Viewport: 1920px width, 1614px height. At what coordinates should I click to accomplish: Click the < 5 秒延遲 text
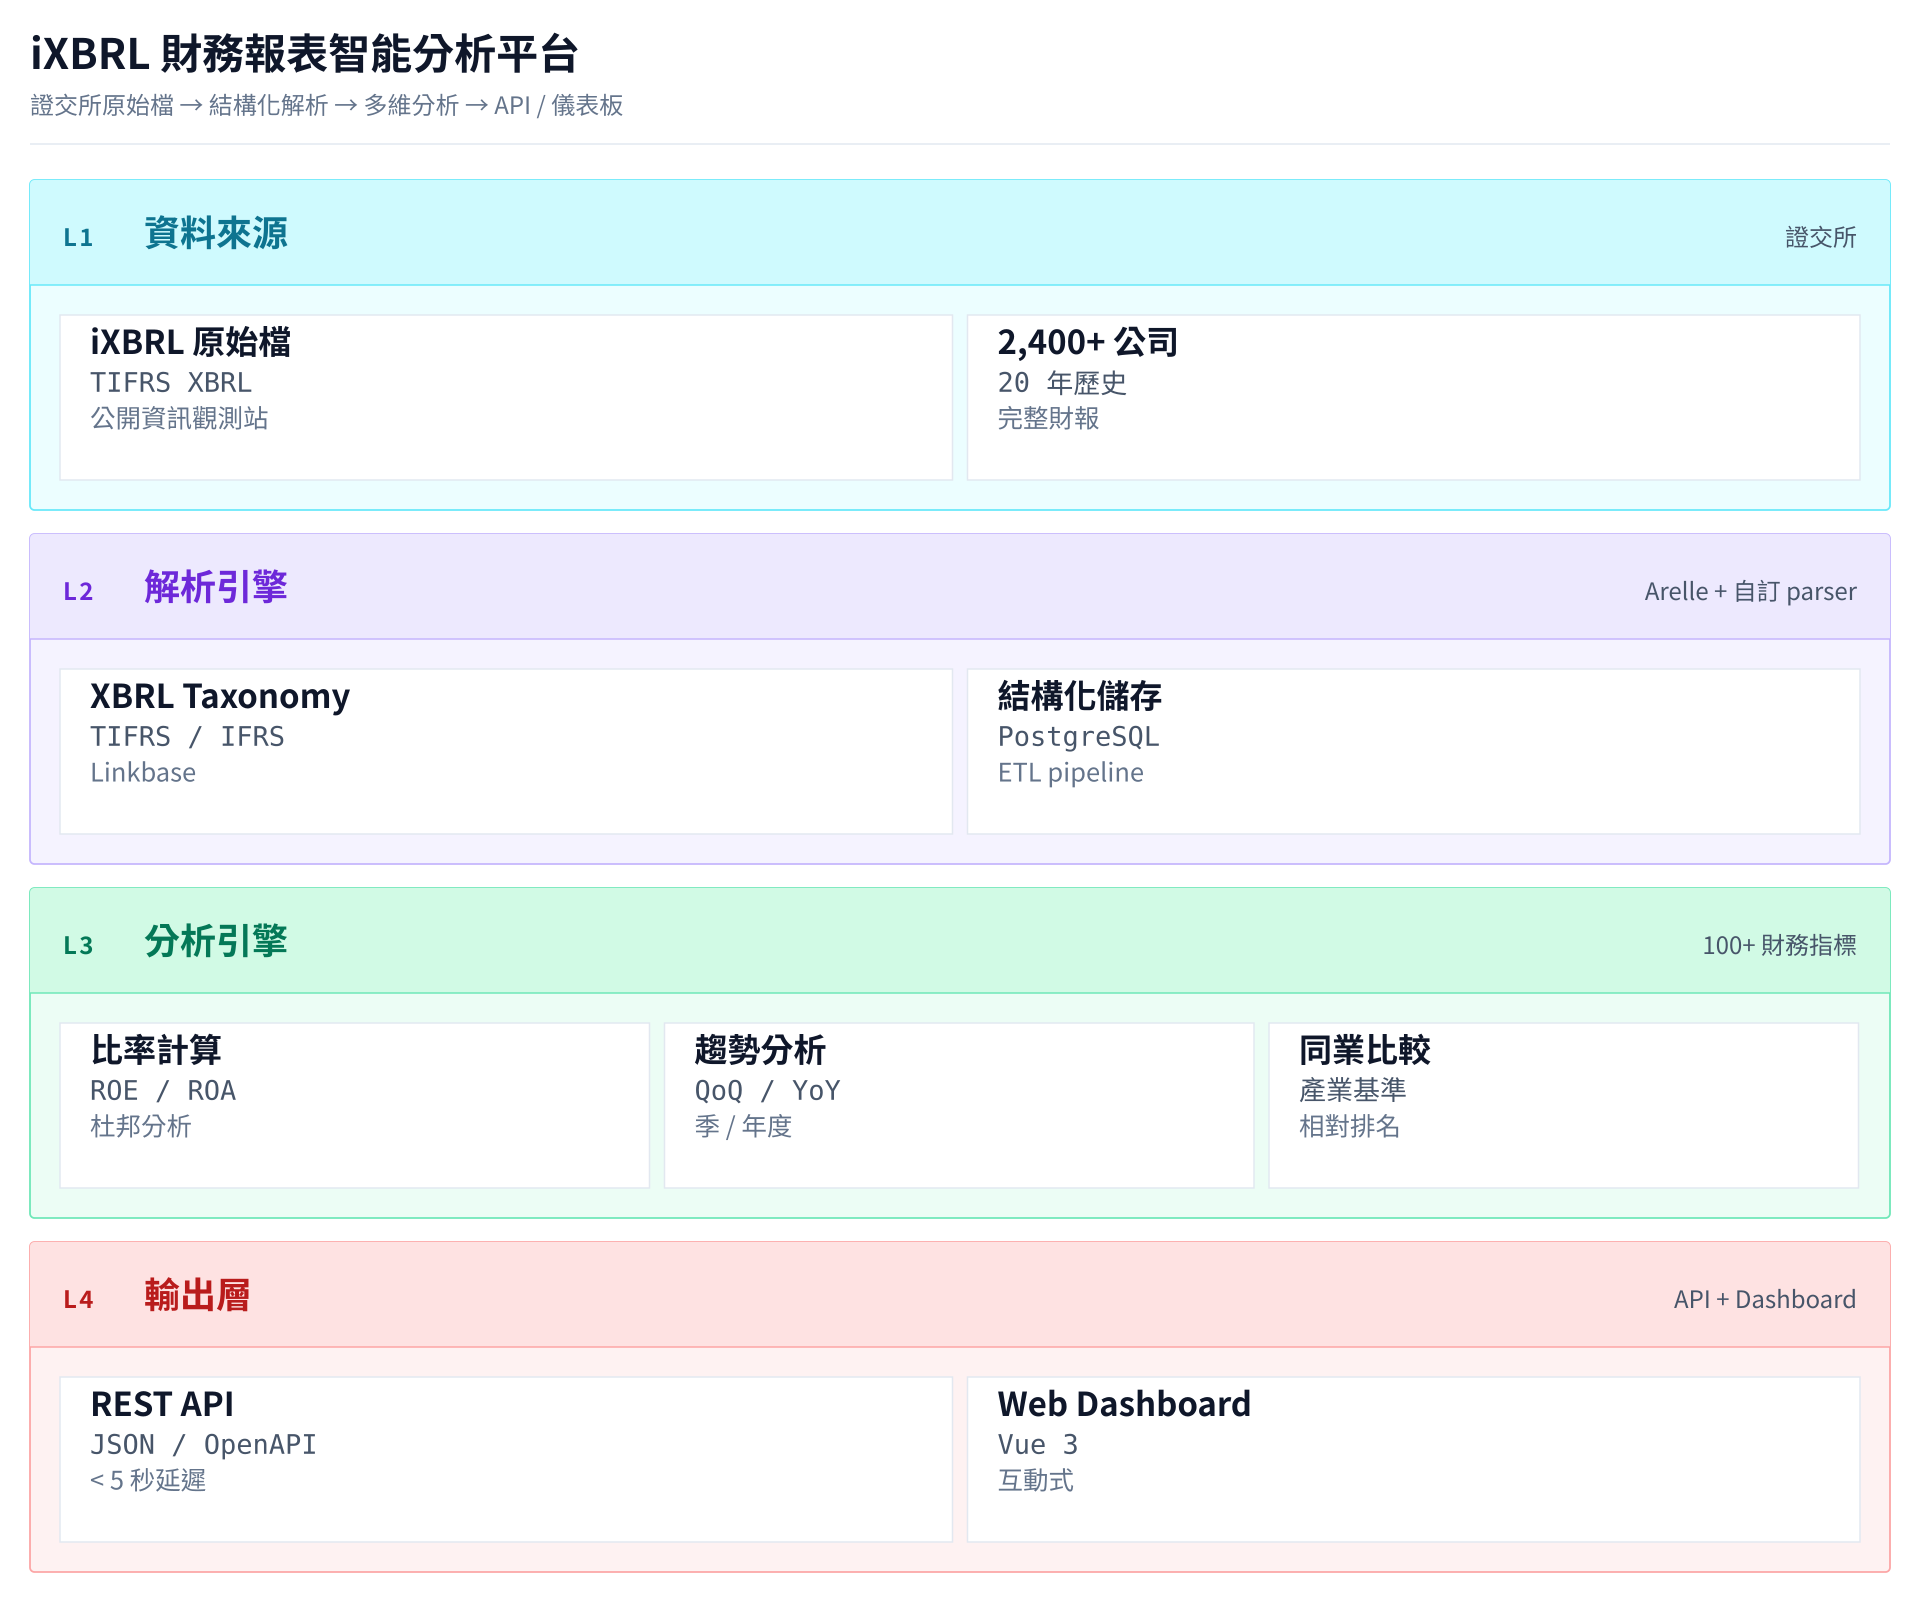click(148, 1480)
